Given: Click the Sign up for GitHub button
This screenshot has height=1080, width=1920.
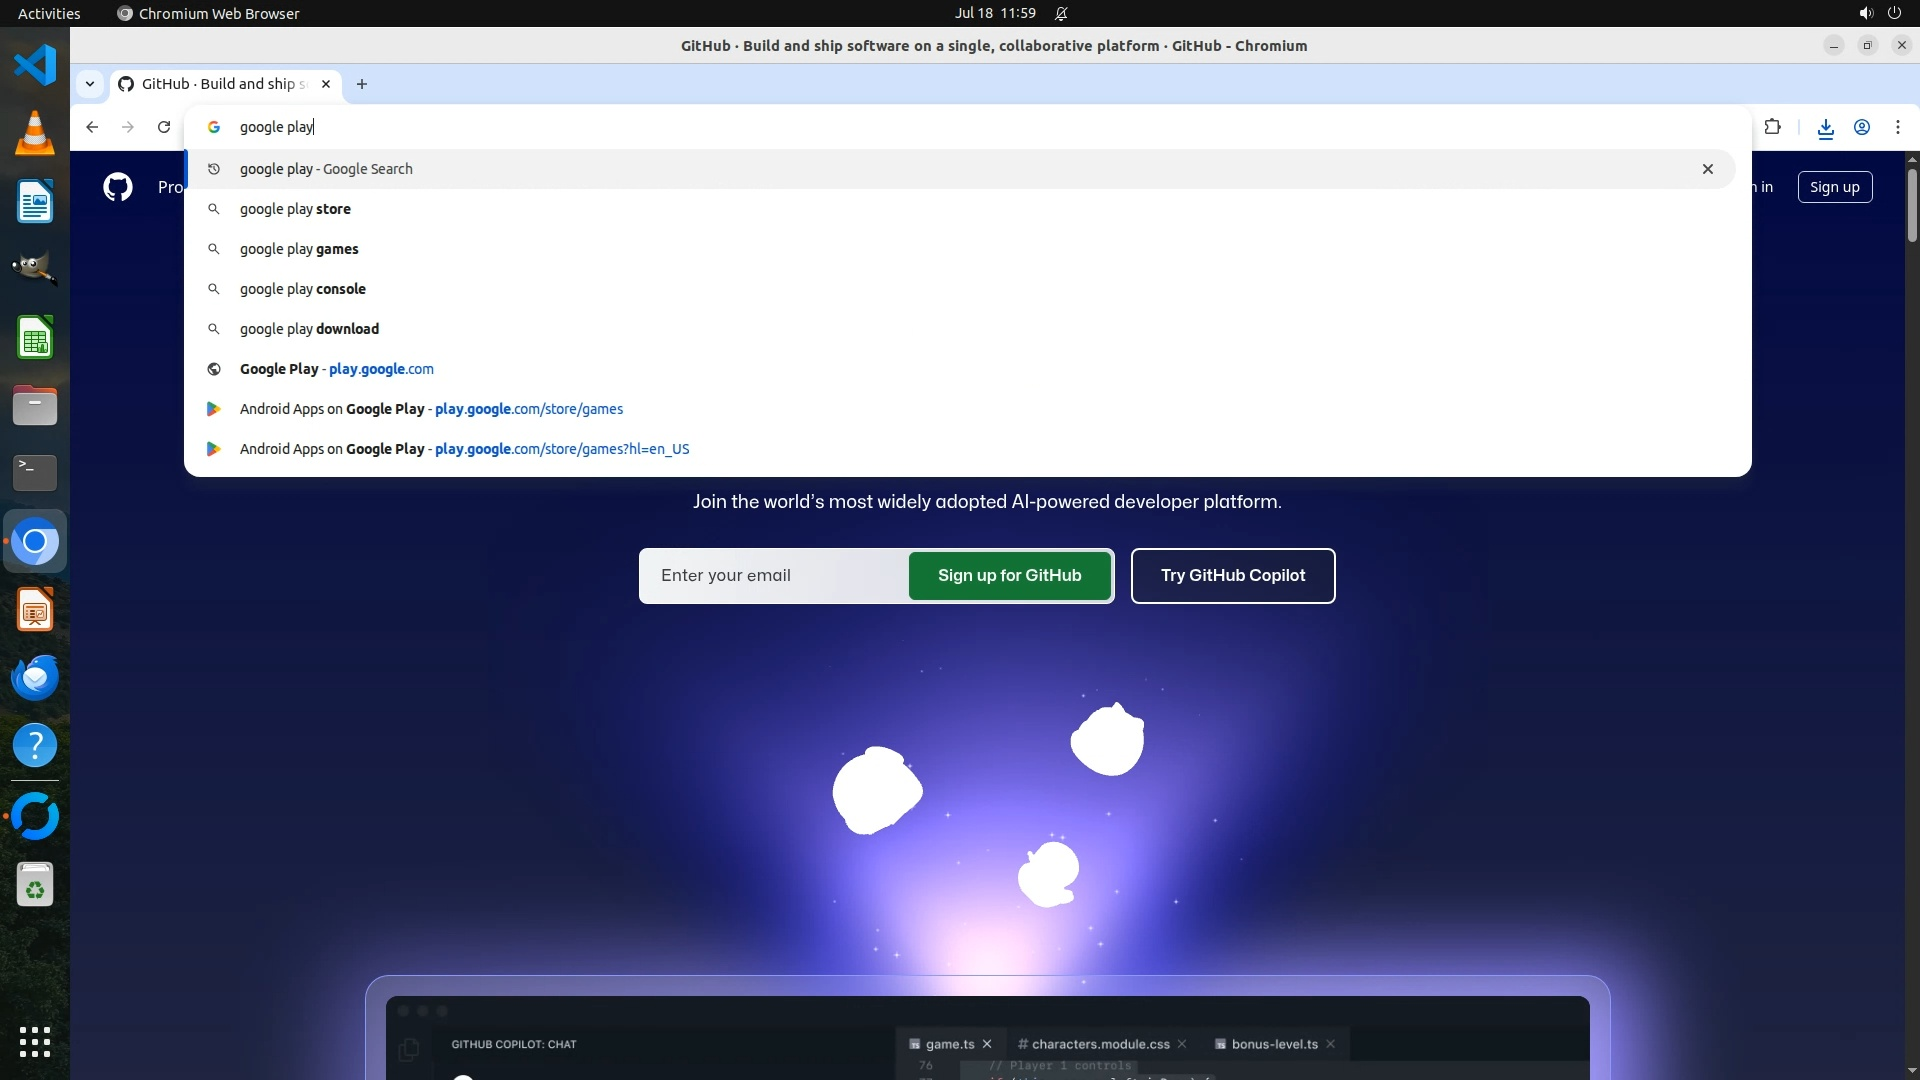Looking at the screenshot, I should click(x=1009, y=576).
